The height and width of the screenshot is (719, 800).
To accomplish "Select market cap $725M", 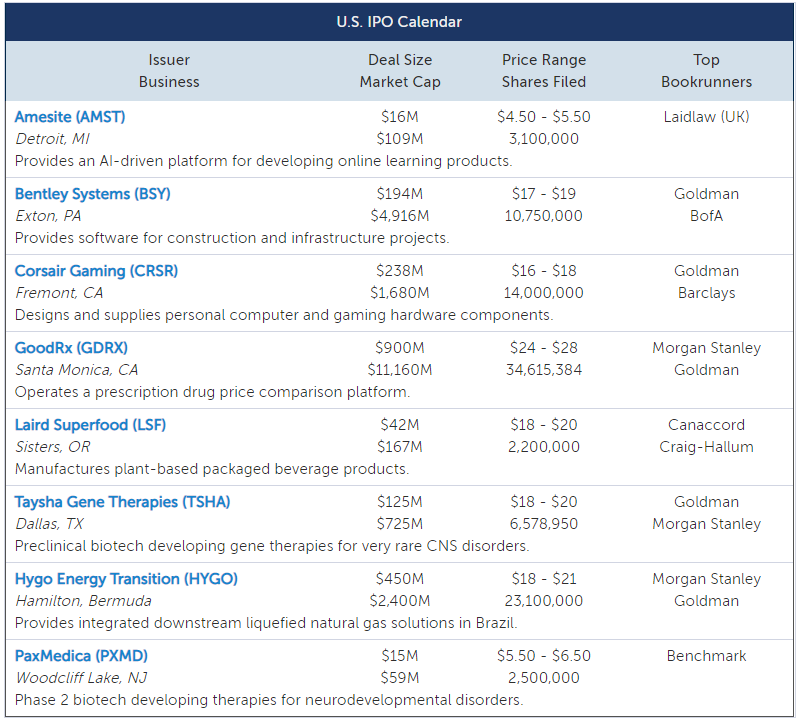I will [400, 524].
